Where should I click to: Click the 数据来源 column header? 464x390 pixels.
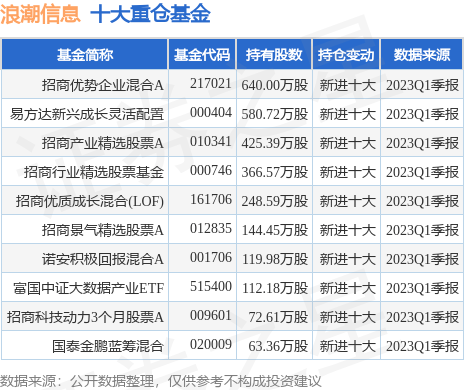click(422, 55)
